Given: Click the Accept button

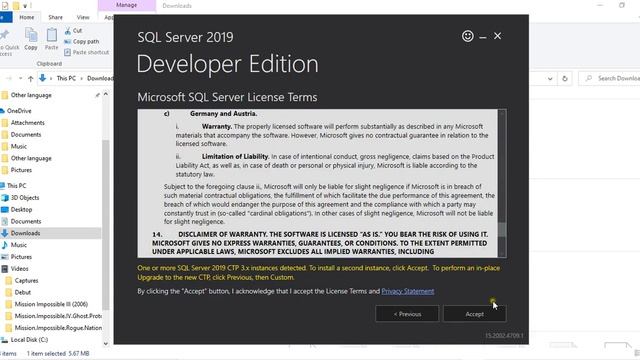Looking at the screenshot, I should point(474,314).
